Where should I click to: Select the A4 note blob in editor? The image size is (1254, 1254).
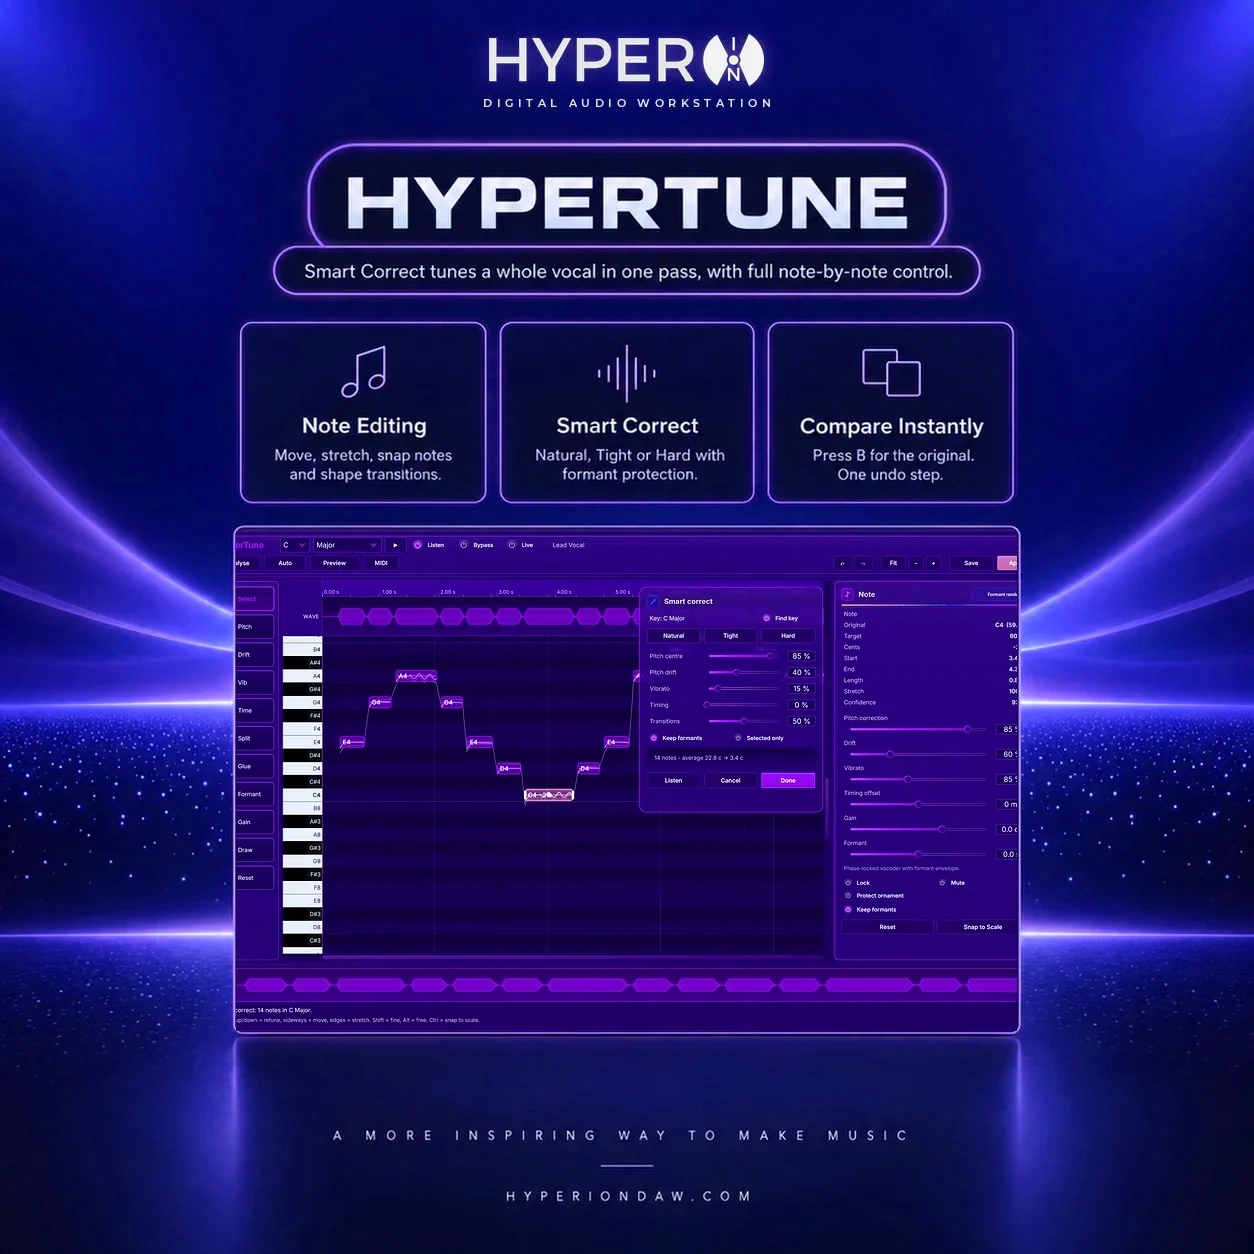click(416, 677)
